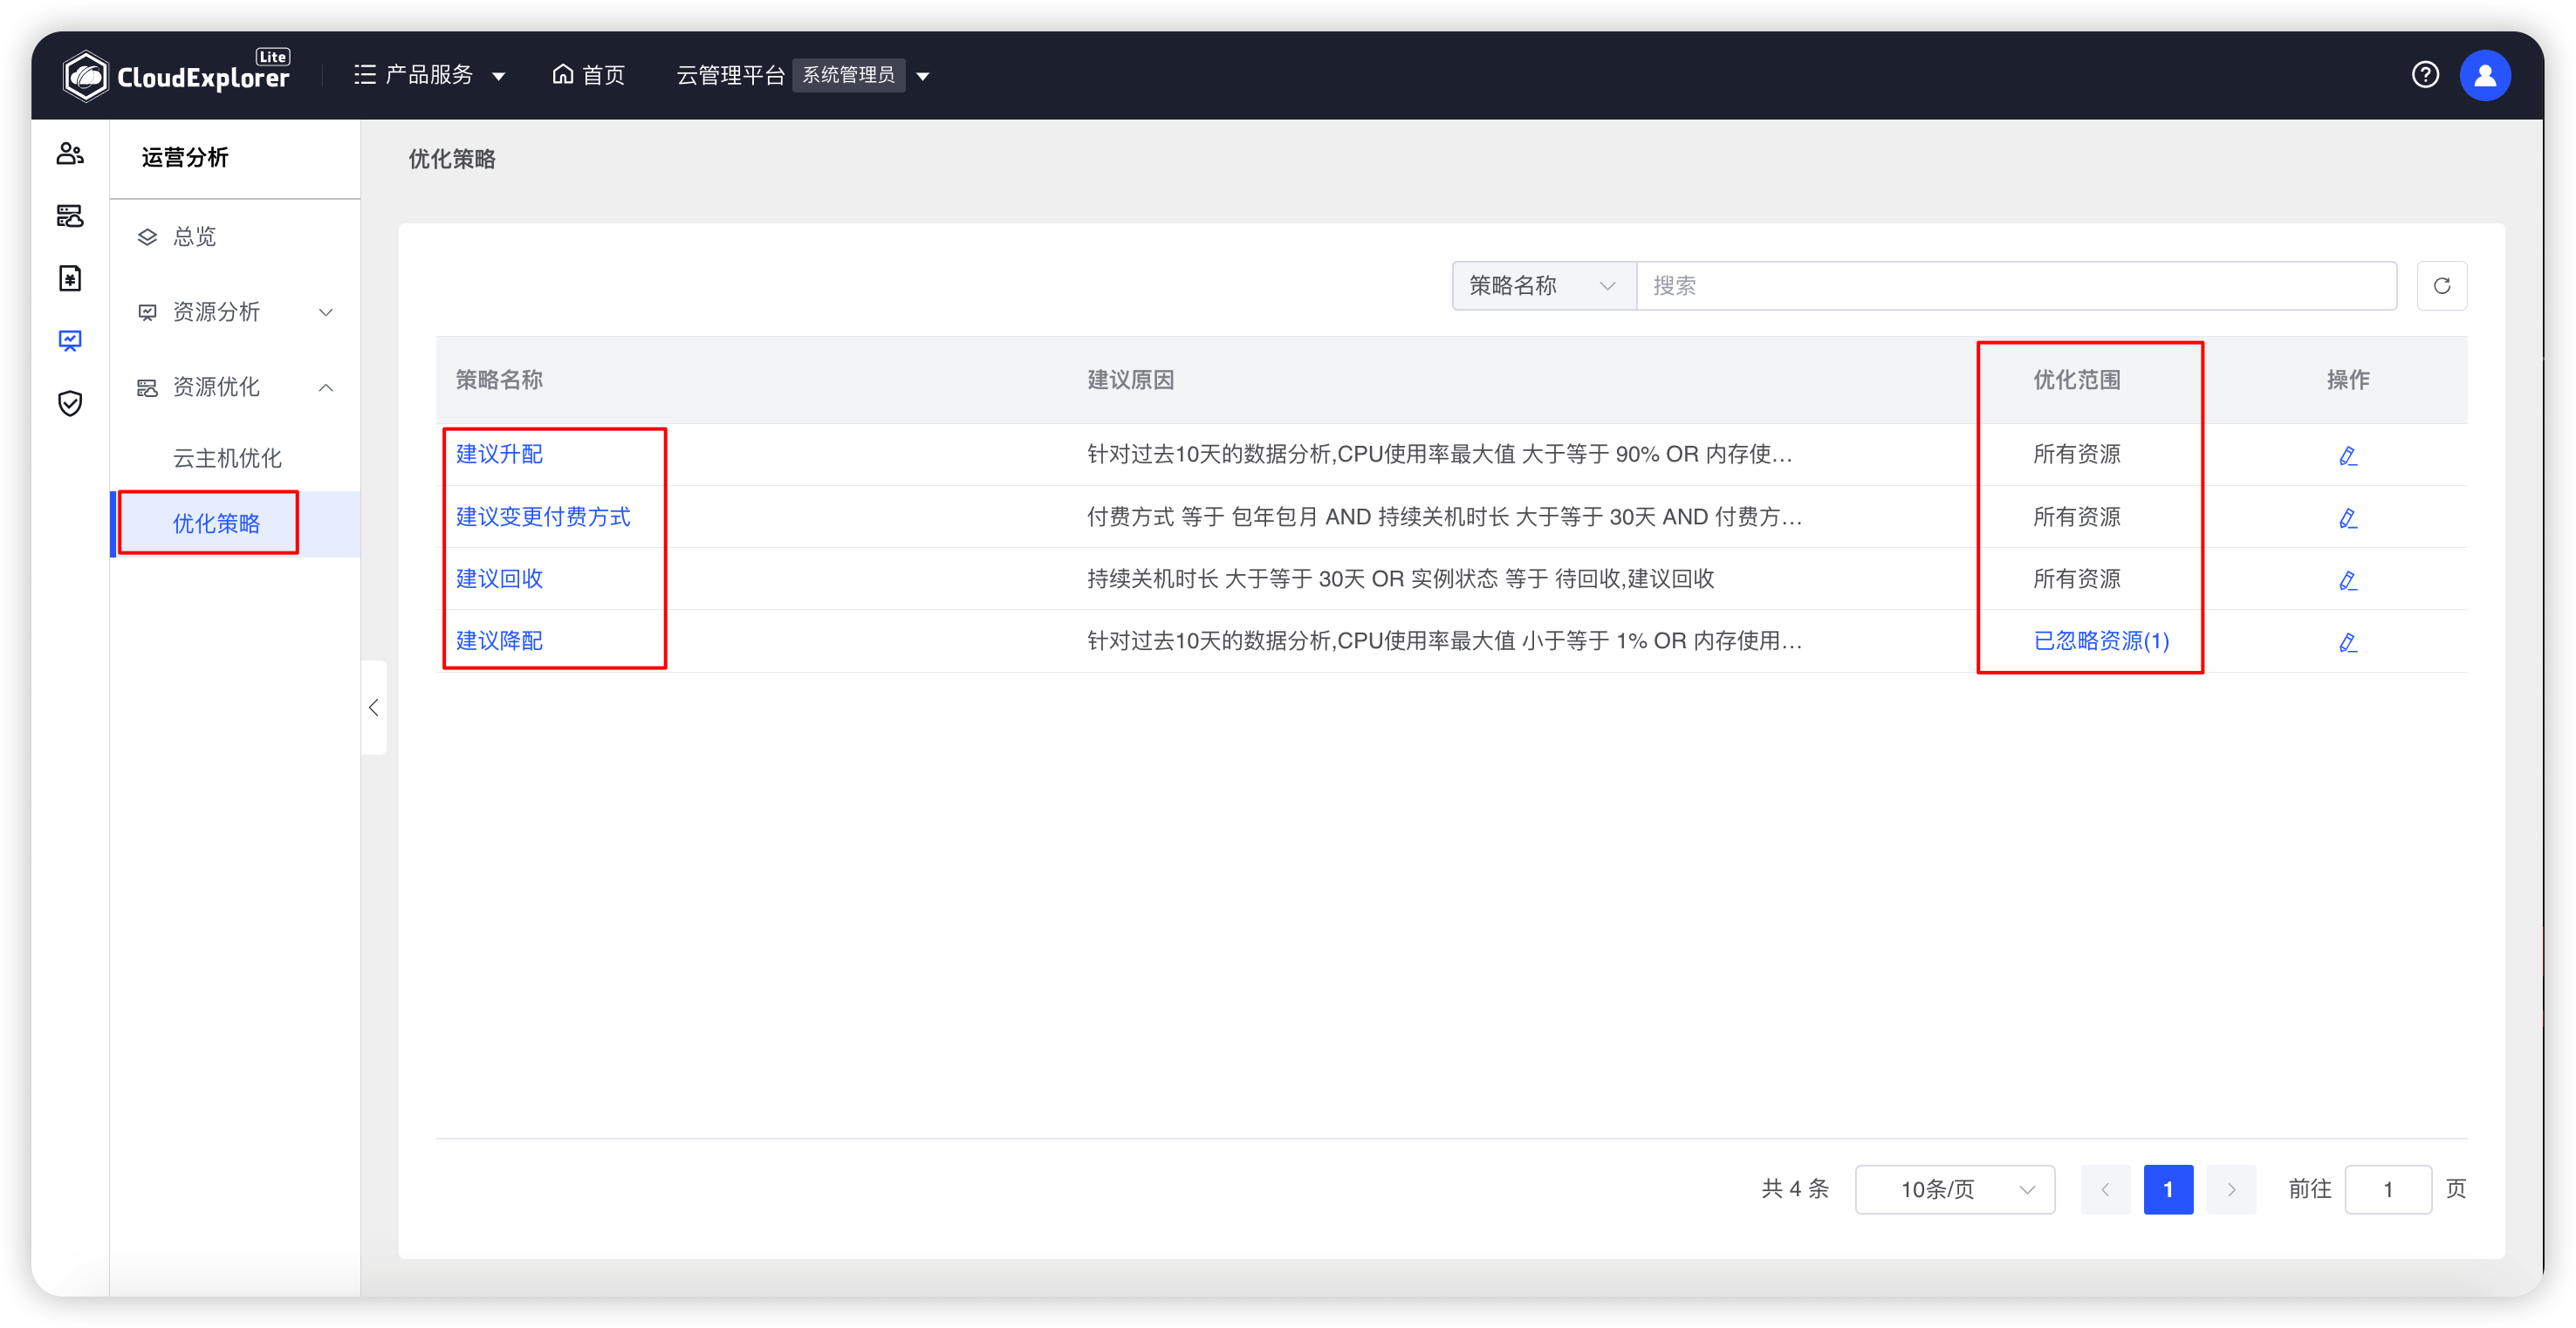The image size is (2576, 1328).
Task: Open the 策略名称 search field selector
Action: (x=1543, y=286)
